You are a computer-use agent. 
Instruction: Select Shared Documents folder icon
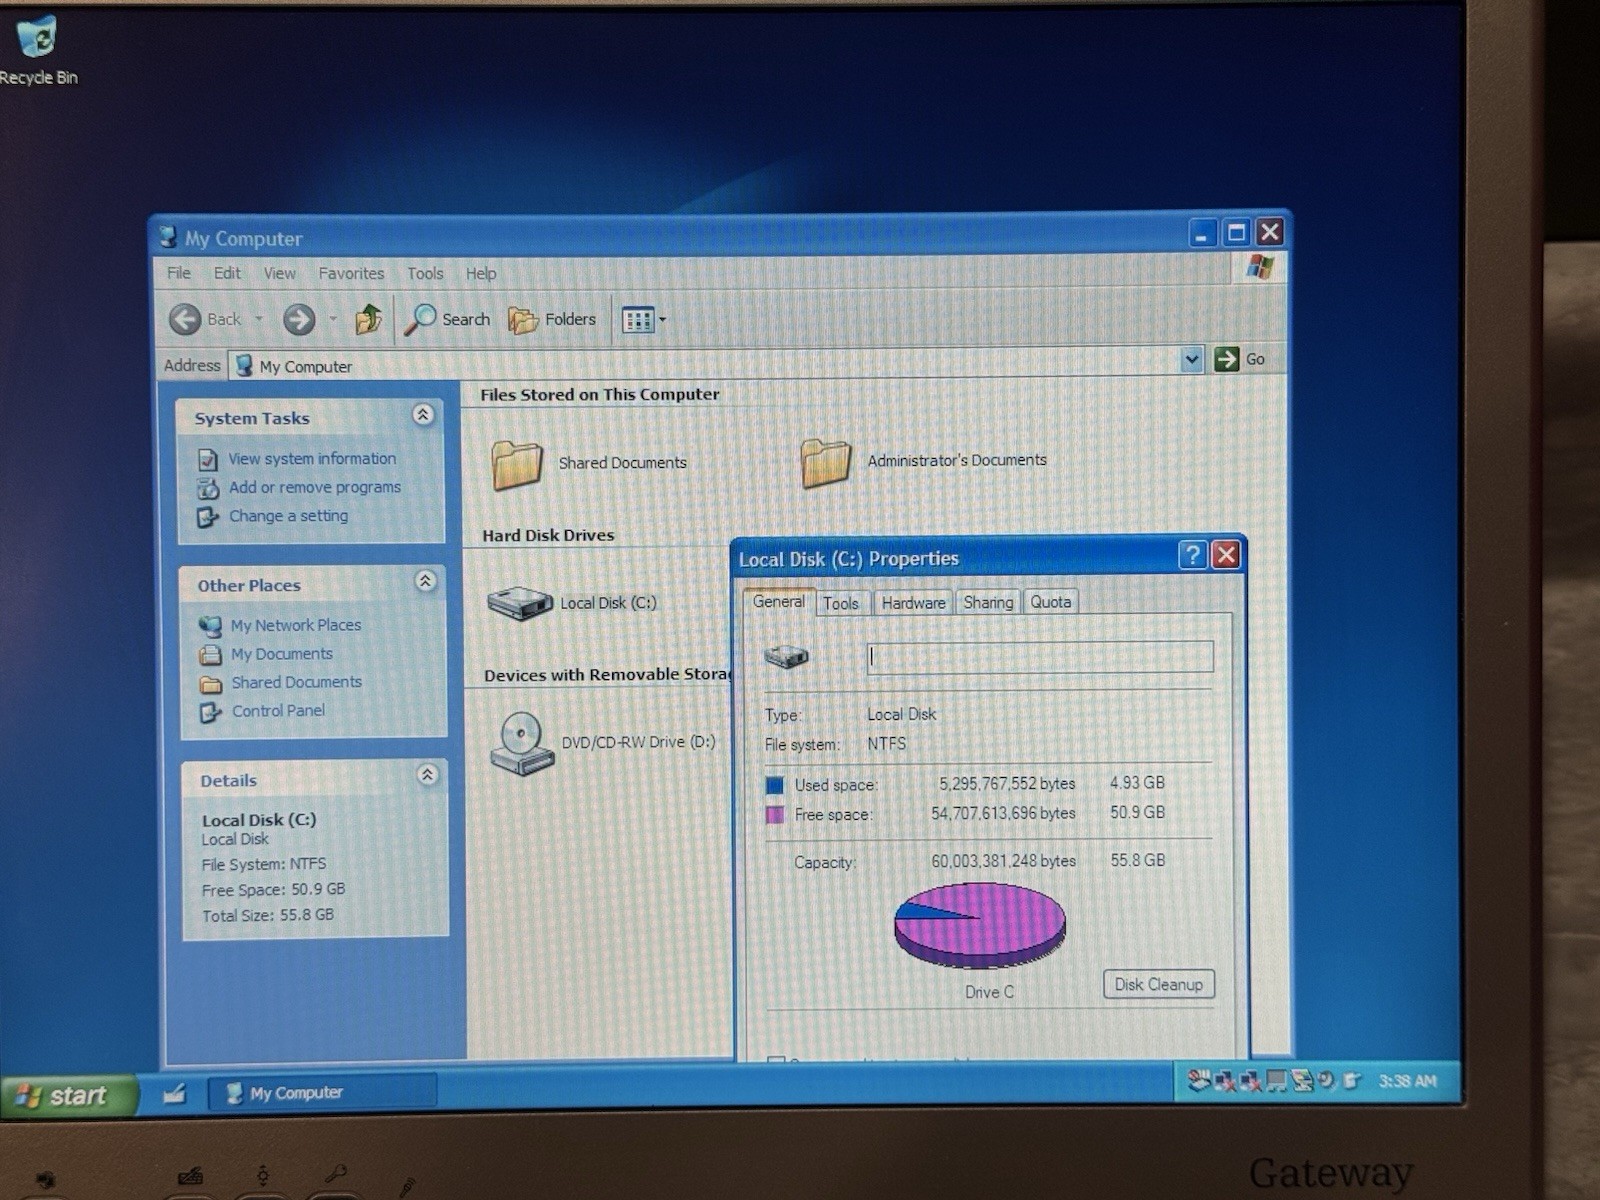tap(517, 465)
